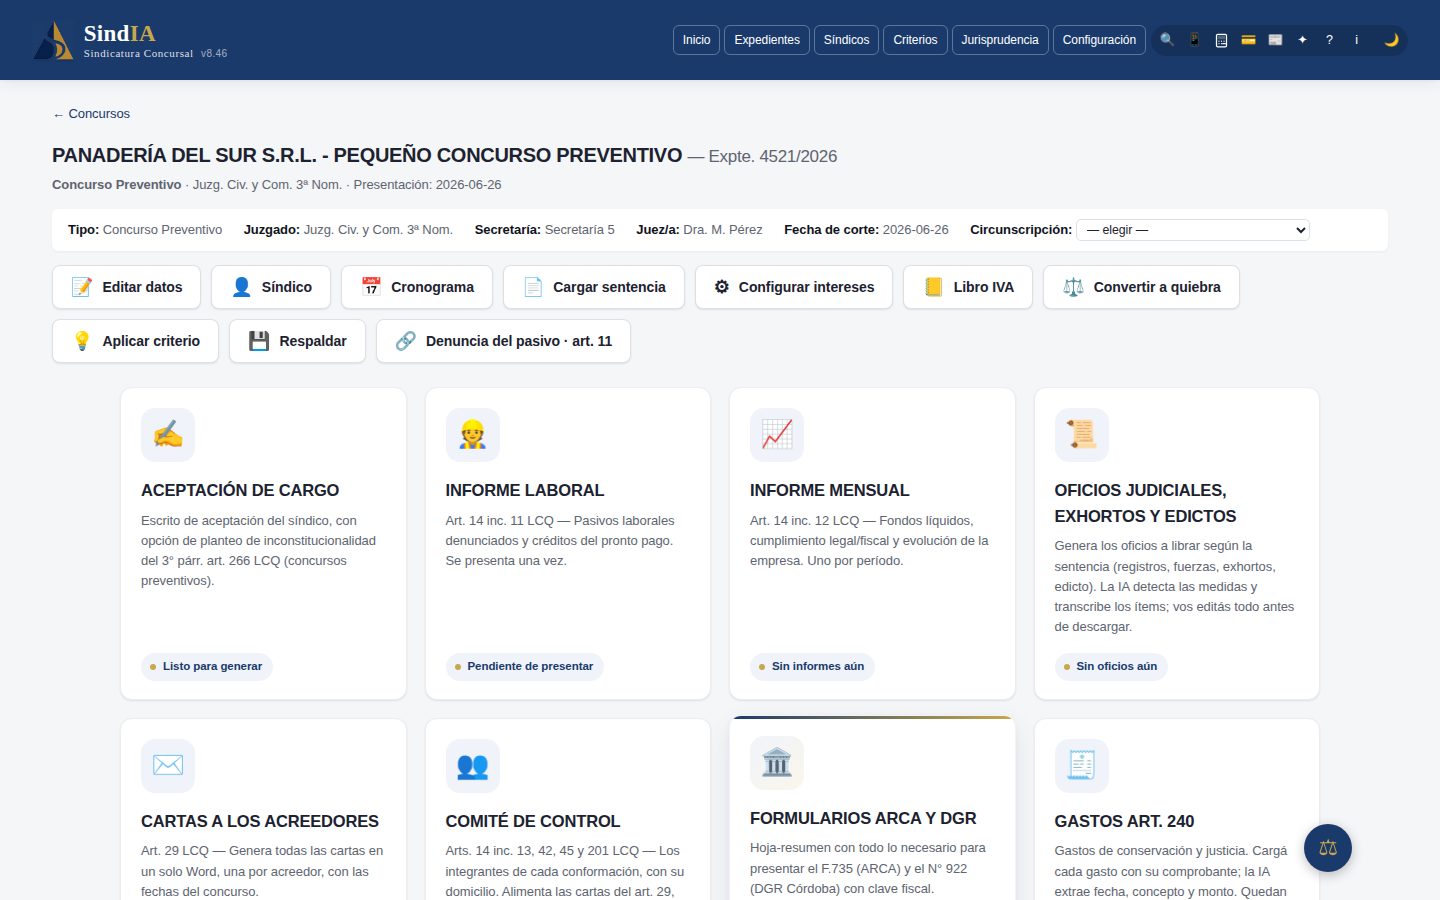This screenshot has height=900, width=1440.
Task: Go back via the Concursos link
Action: click(x=91, y=114)
